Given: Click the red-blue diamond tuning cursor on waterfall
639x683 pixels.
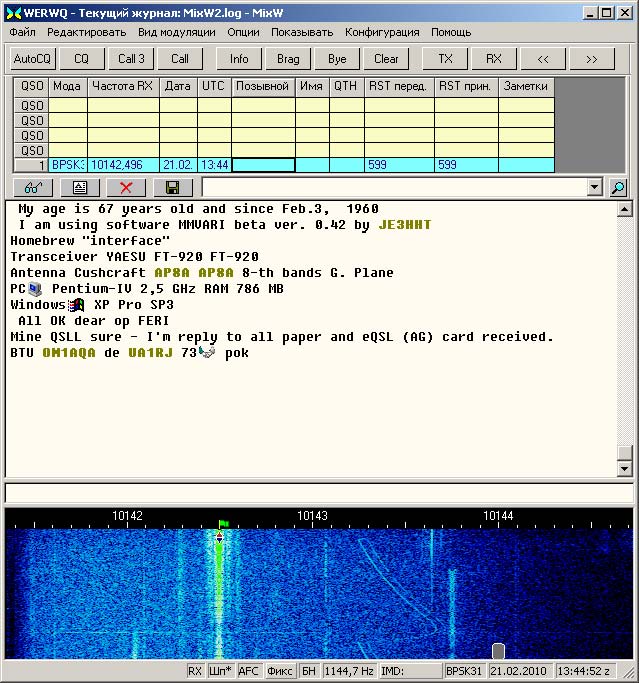Looking at the screenshot, I should [x=220, y=538].
